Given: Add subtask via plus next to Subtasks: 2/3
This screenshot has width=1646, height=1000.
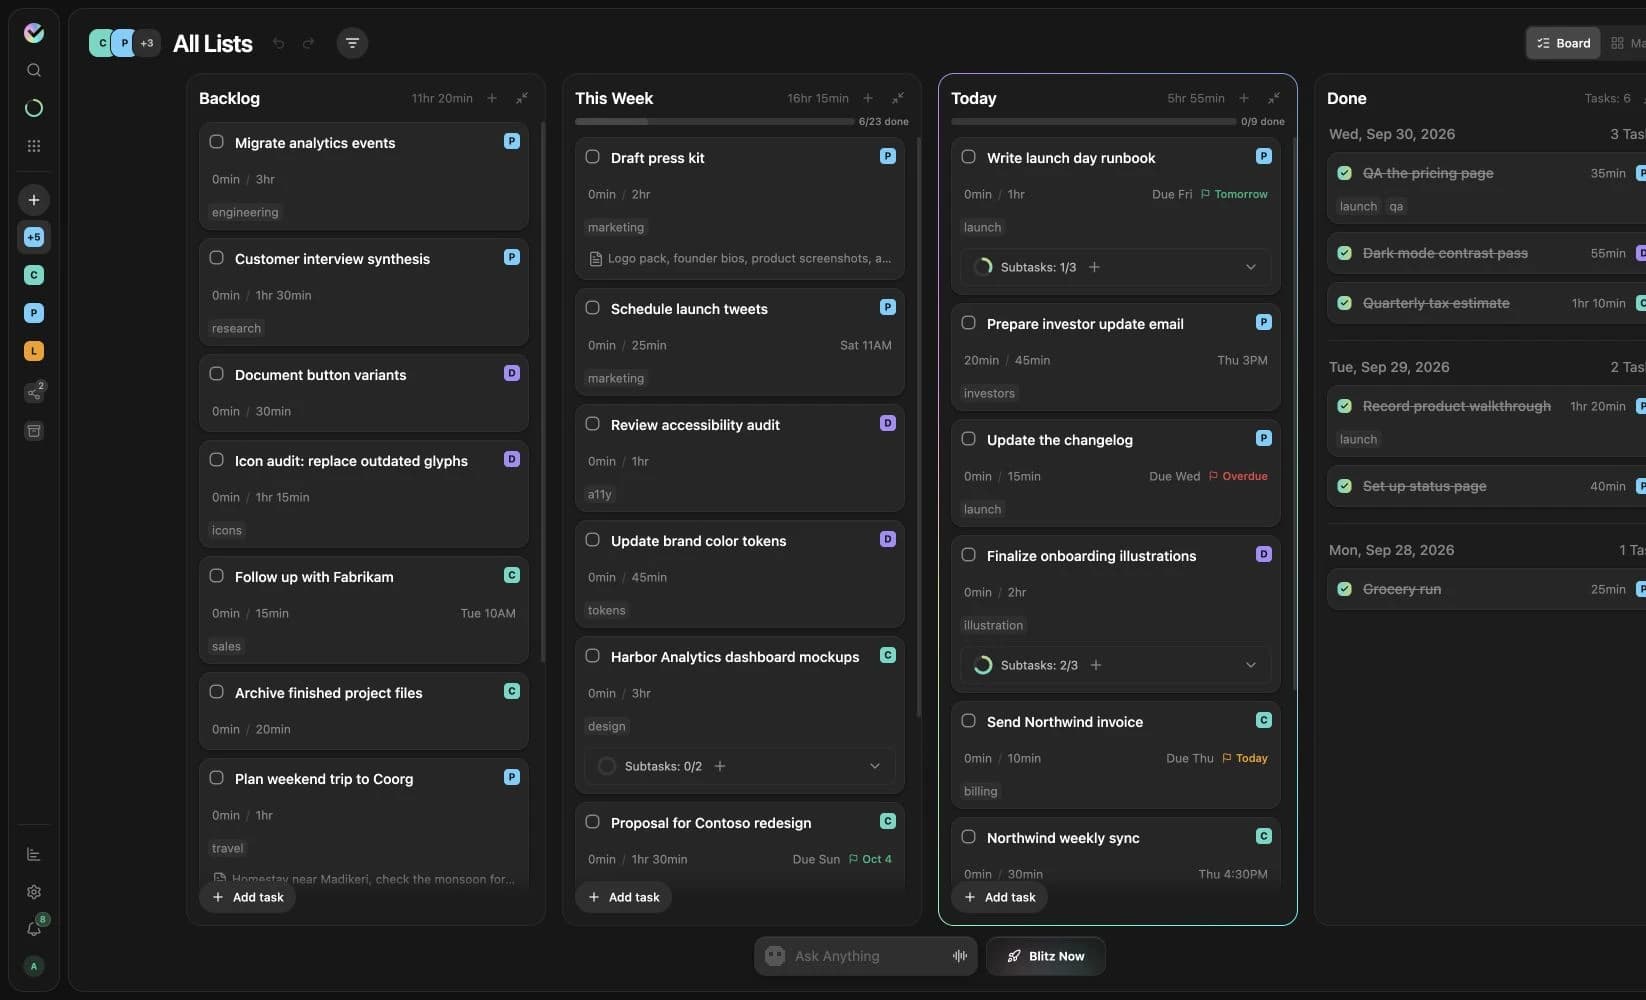Looking at the screenshot, I should (x=1096, y=665).
